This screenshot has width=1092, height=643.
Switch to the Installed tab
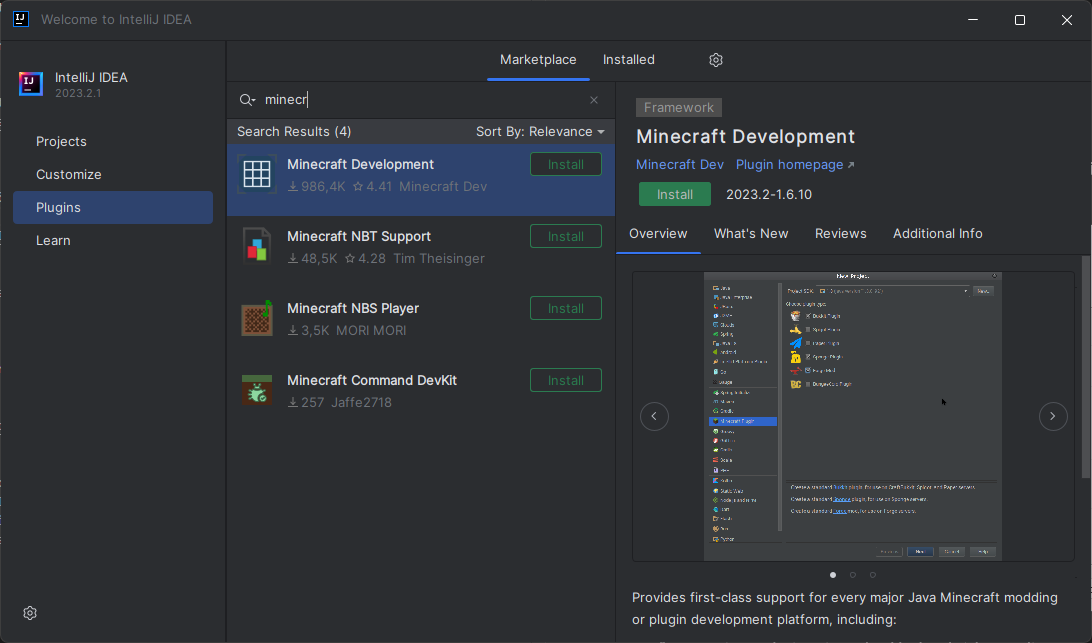point(628,60)
